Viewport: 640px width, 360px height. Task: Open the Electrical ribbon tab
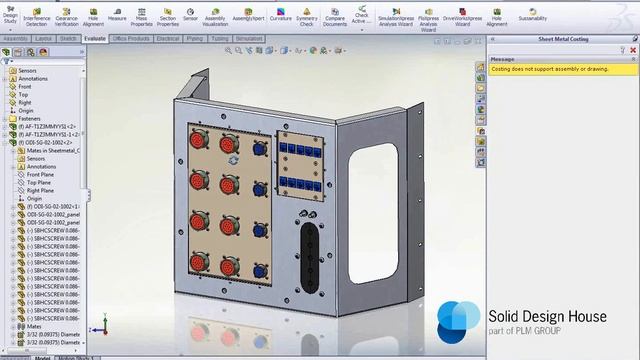coord(168,39)
